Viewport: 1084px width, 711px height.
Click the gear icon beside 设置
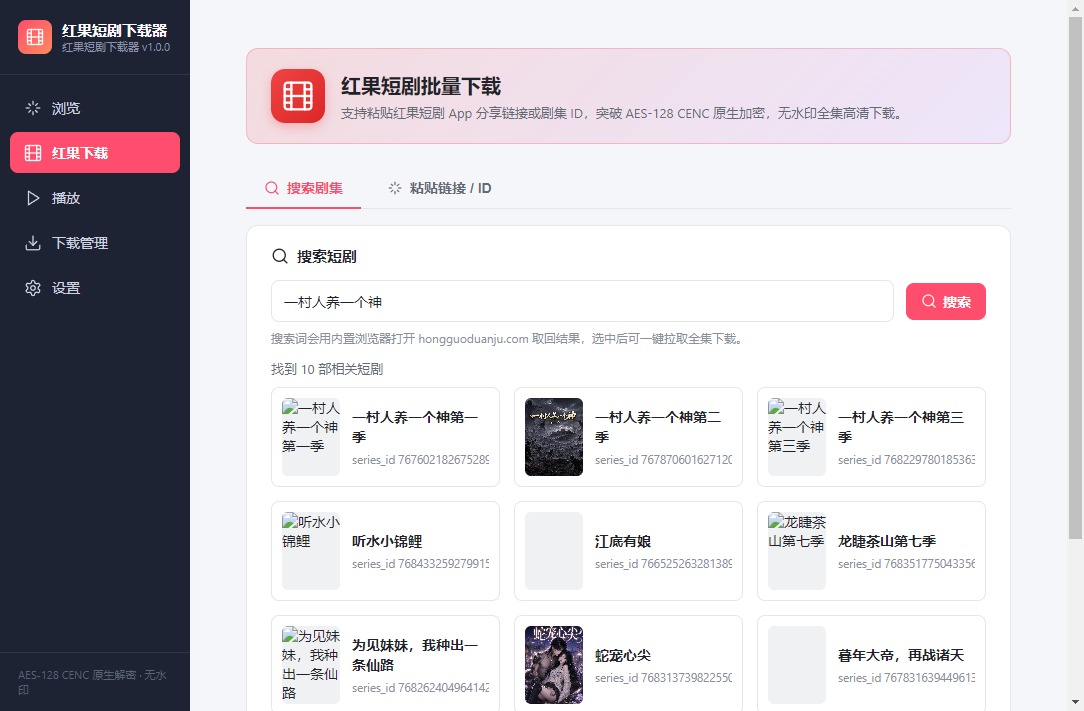[x=32, y=288]
